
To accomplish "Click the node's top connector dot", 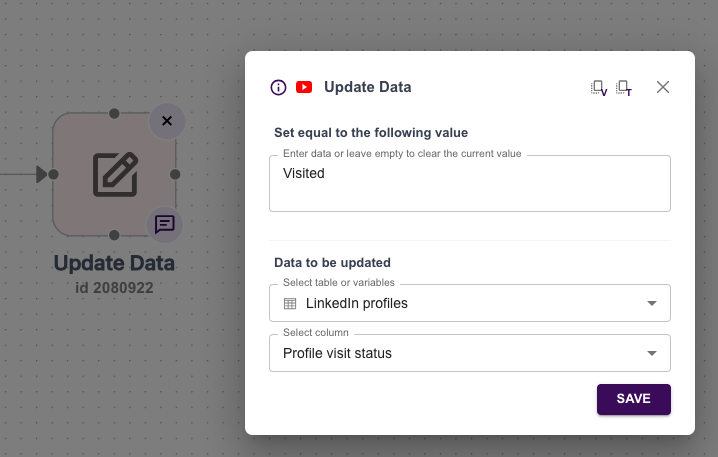I will tap(115, 113).
